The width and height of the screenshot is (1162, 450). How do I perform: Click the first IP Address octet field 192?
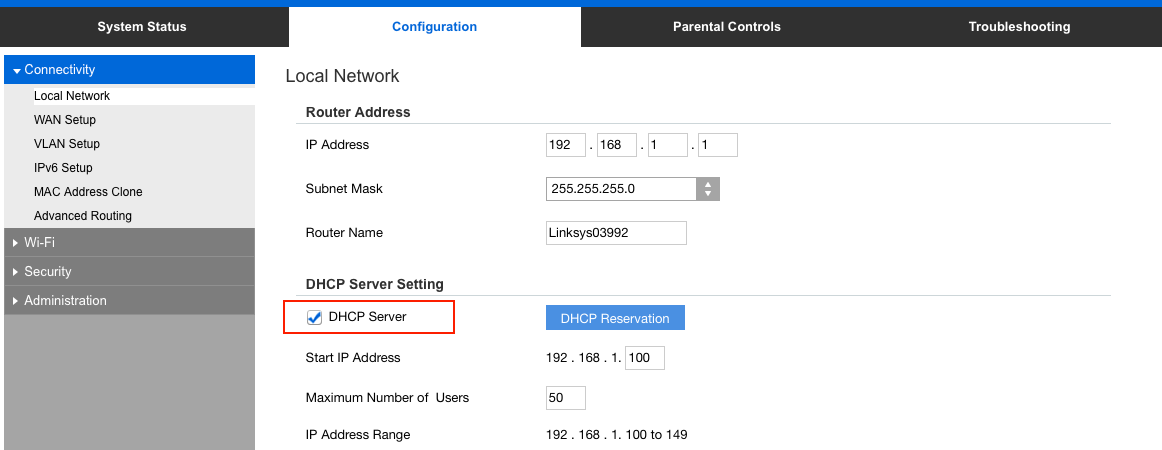pos(566,145)
